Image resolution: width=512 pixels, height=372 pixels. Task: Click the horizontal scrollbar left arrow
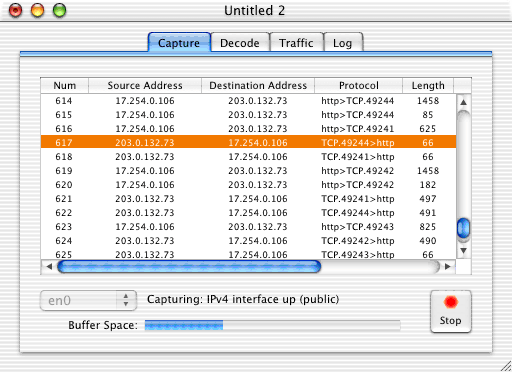(x=49, y=267)
